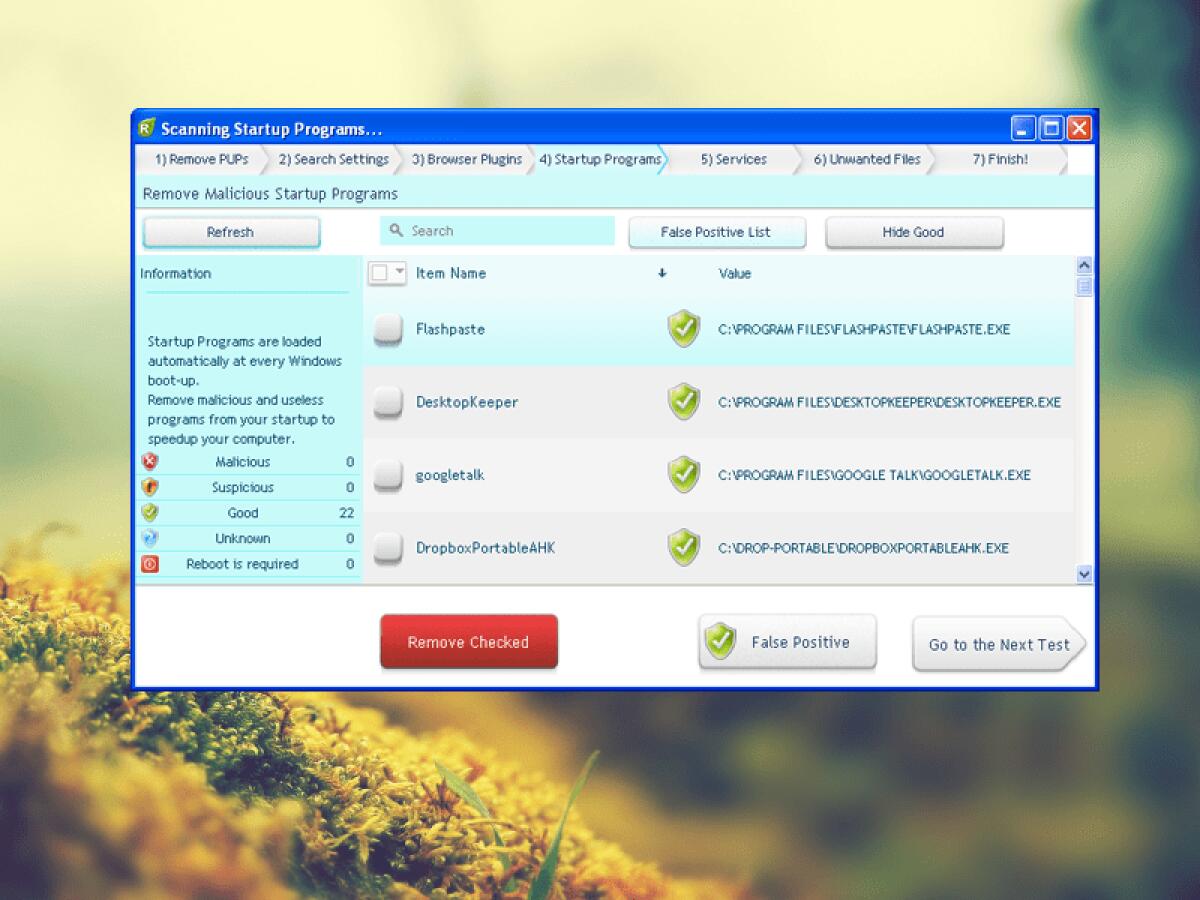Click the application icon in the title bar
This screenshot has width=1200, height=900.
coord(149,129)
